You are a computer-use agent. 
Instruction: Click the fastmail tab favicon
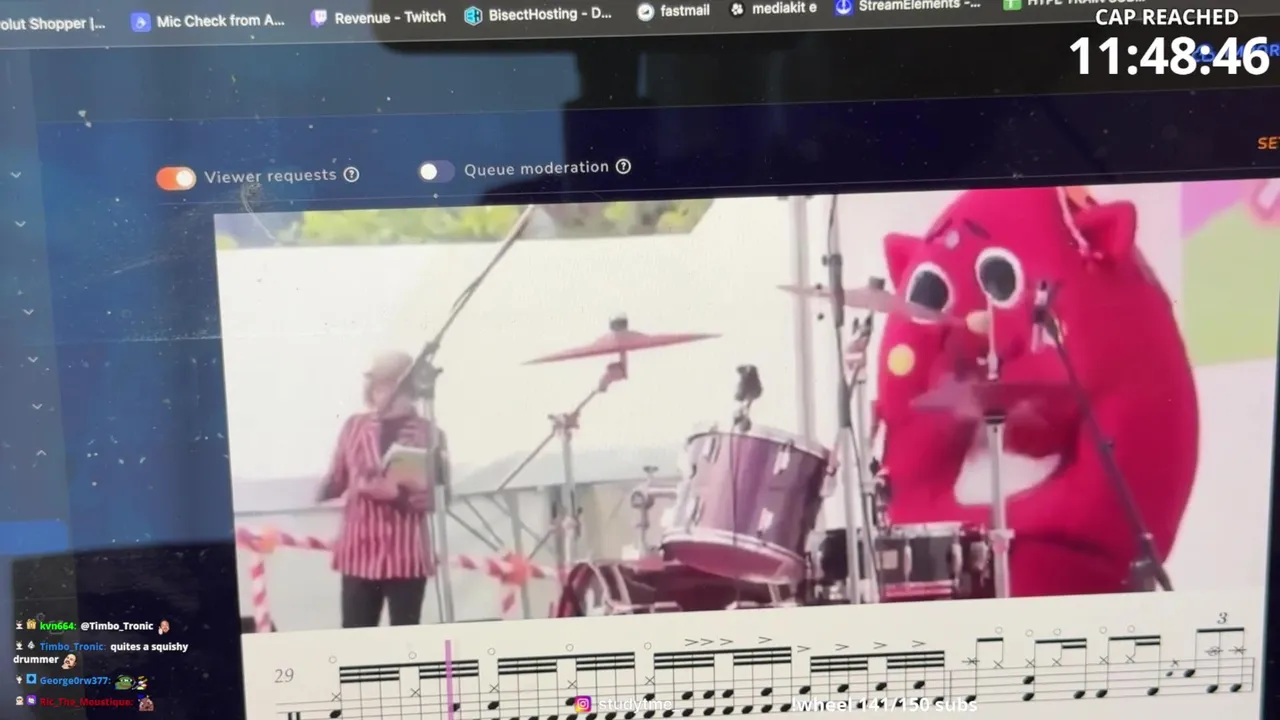[x=645, y=11]
